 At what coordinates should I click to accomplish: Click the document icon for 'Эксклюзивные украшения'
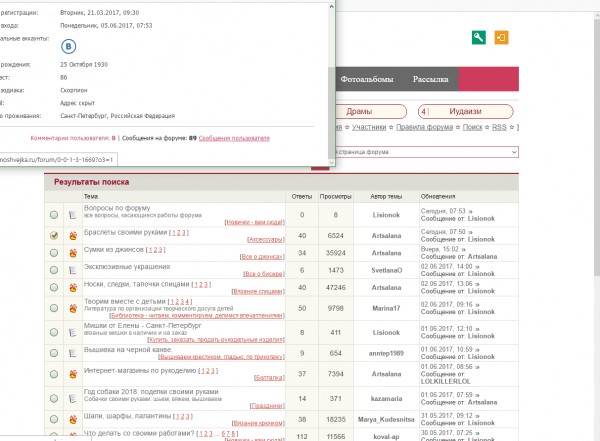[73, 270]
